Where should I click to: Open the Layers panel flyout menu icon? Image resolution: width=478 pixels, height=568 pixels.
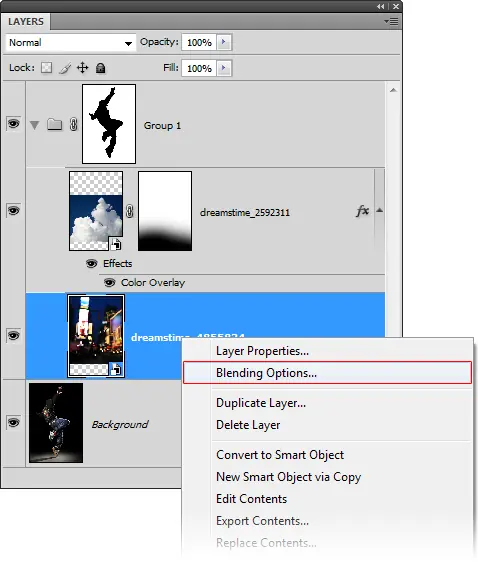(391, 22)
